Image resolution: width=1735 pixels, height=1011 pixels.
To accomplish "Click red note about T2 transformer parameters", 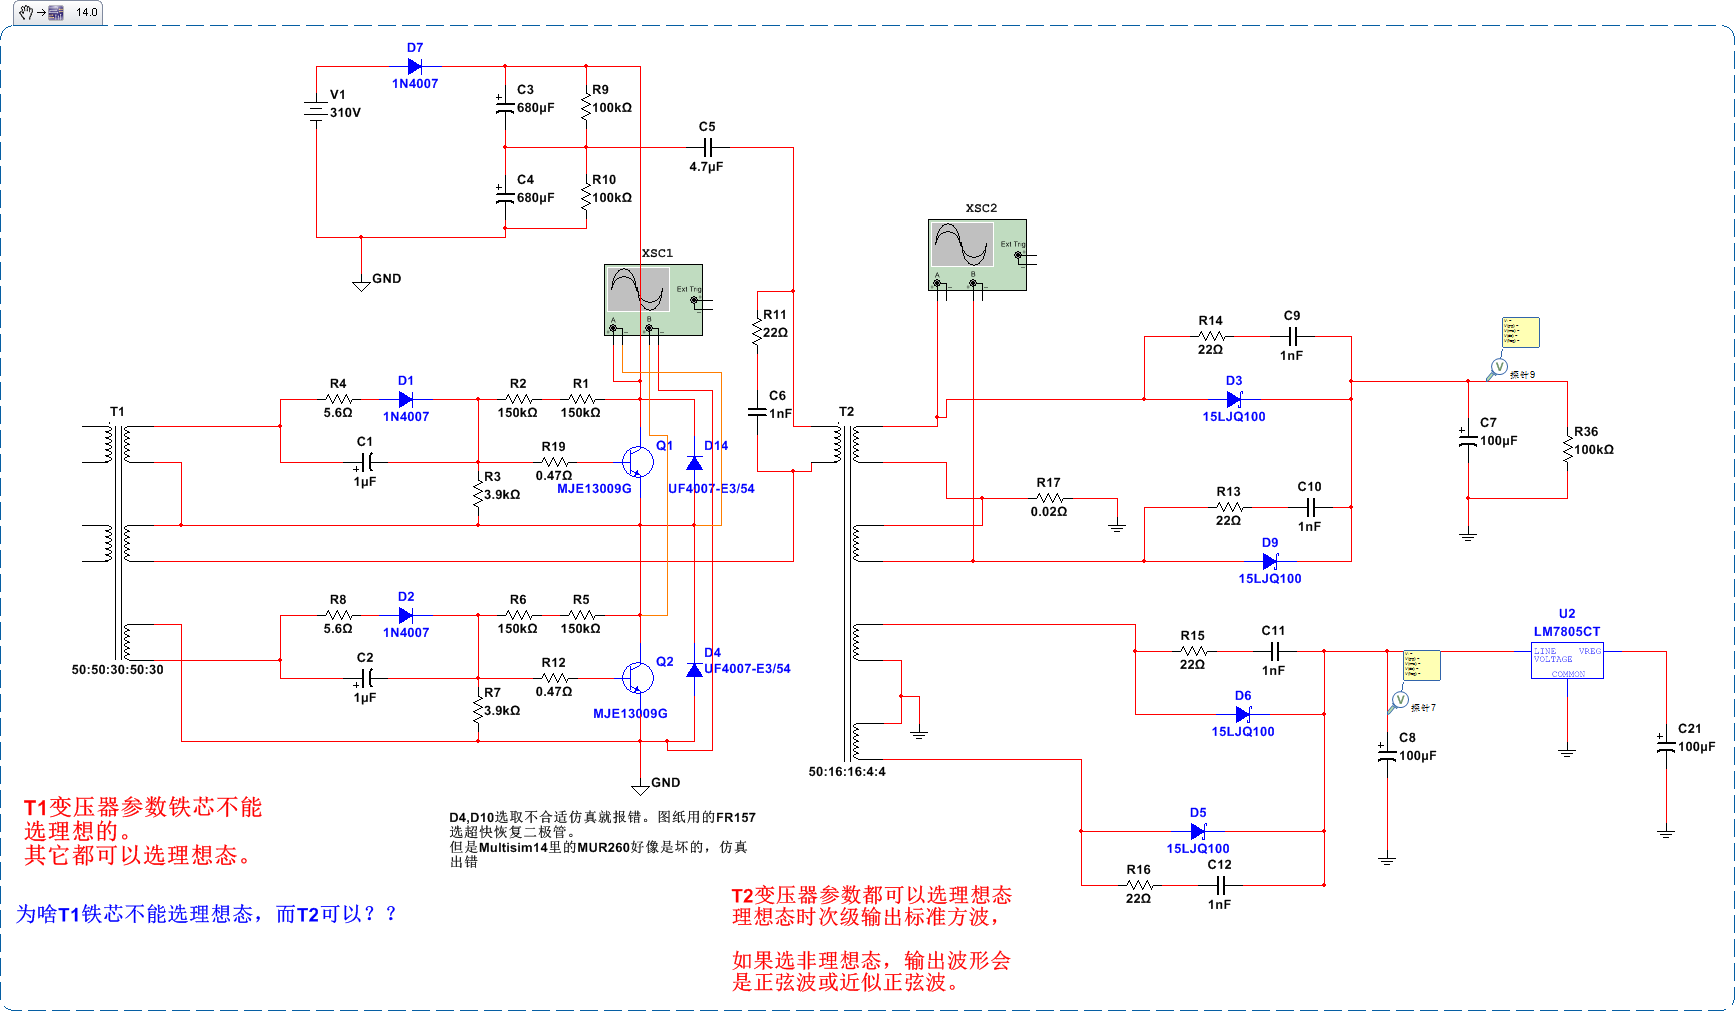I will point(871,938).
